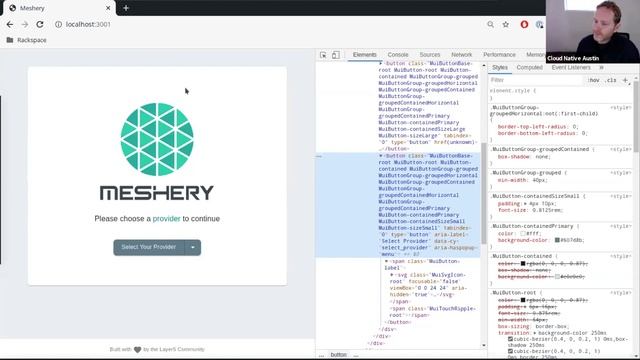Open the Sources tab in DevTools
640x360 pixels.
[430, 55]
